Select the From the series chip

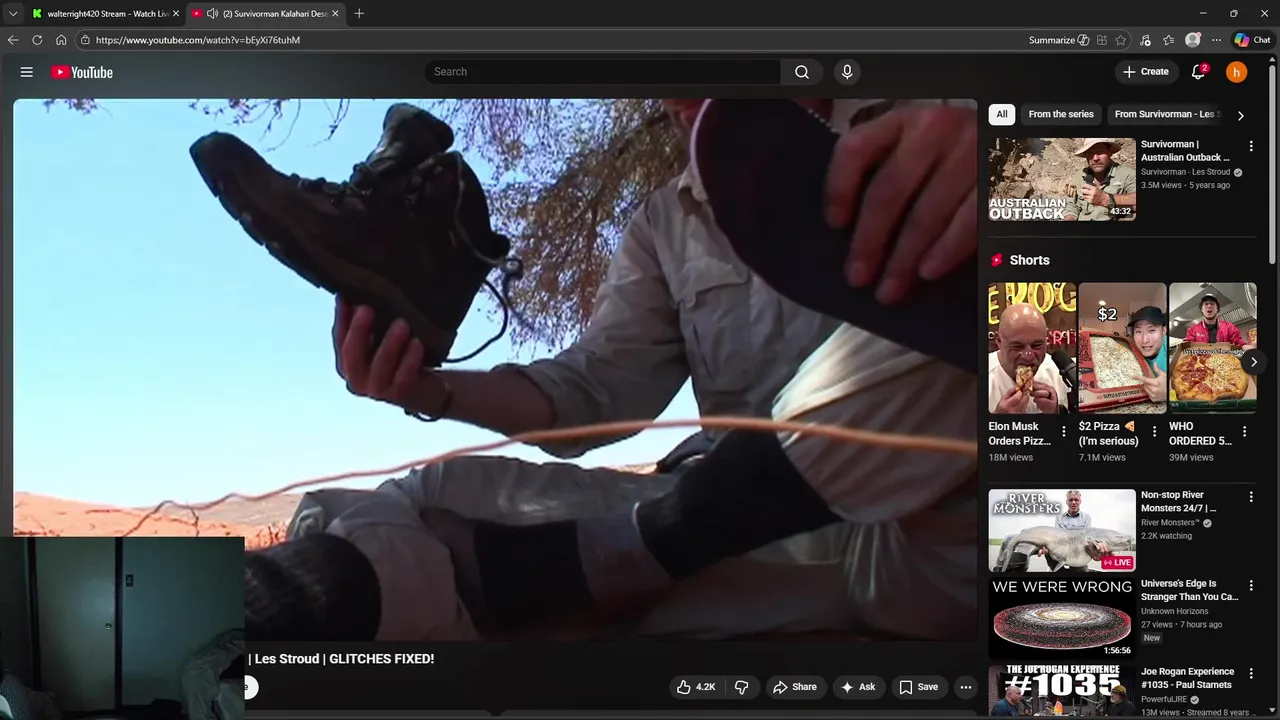click(x=1061, y=114)
